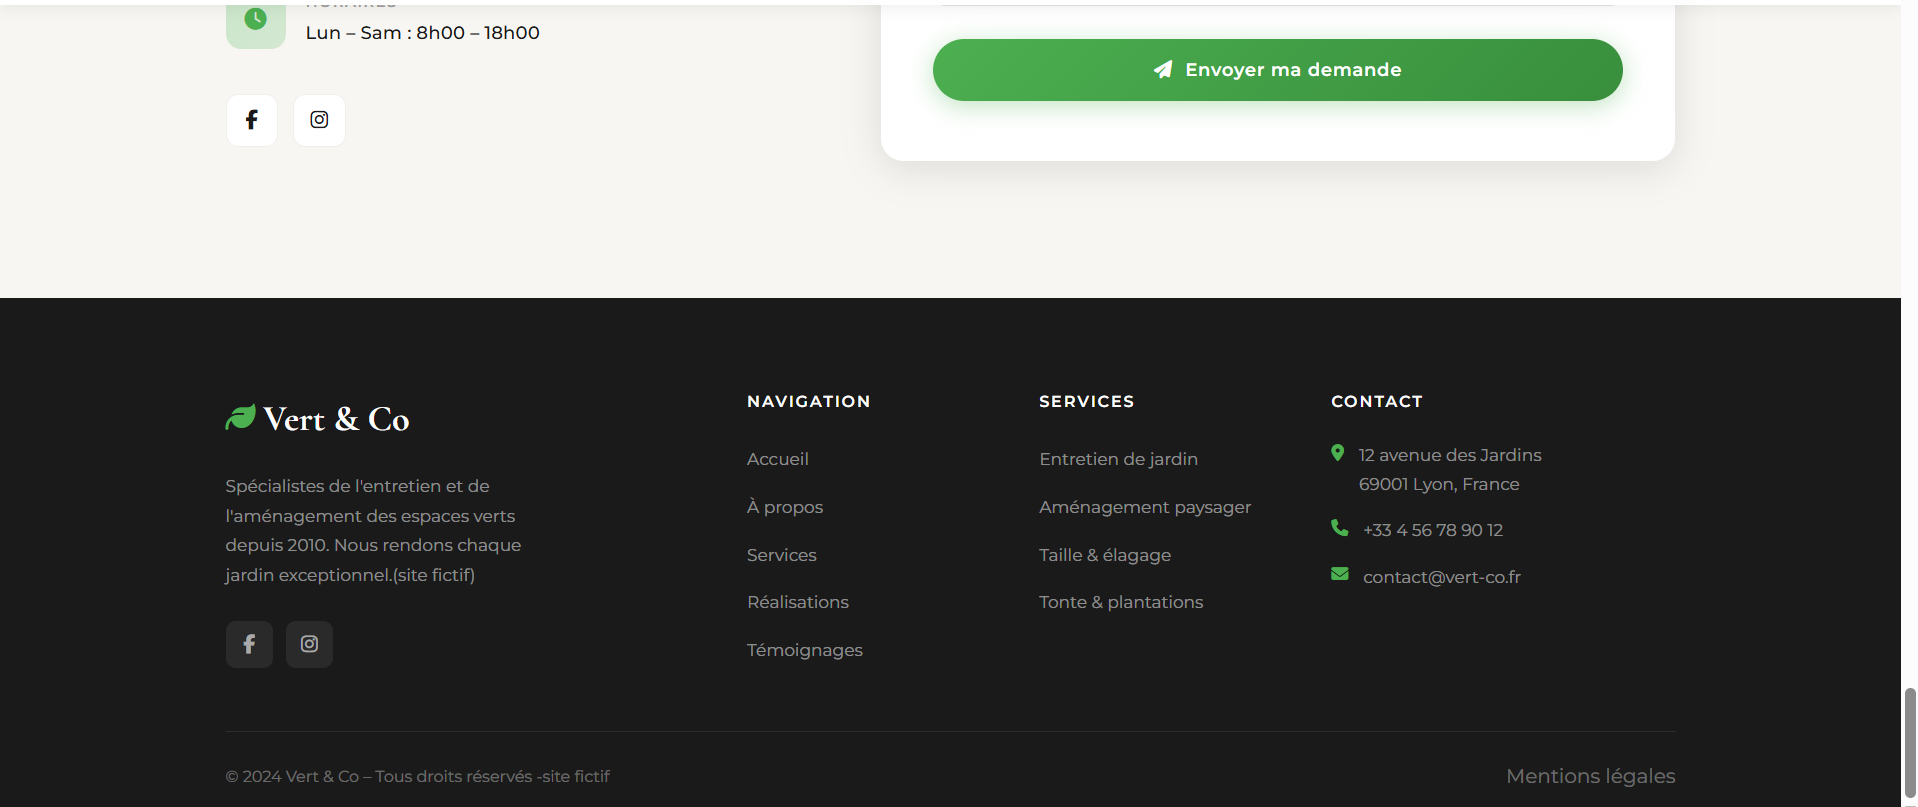Click the green envelope icon in Contact
This screenshot has width=1918, height=807.
(1340, 574)
